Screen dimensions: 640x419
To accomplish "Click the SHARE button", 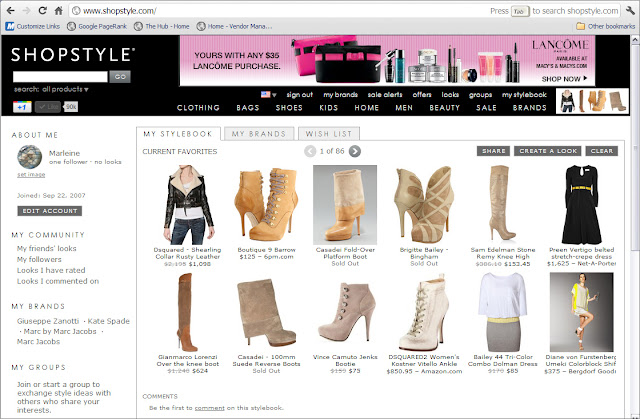I will [x=493, y=151].
